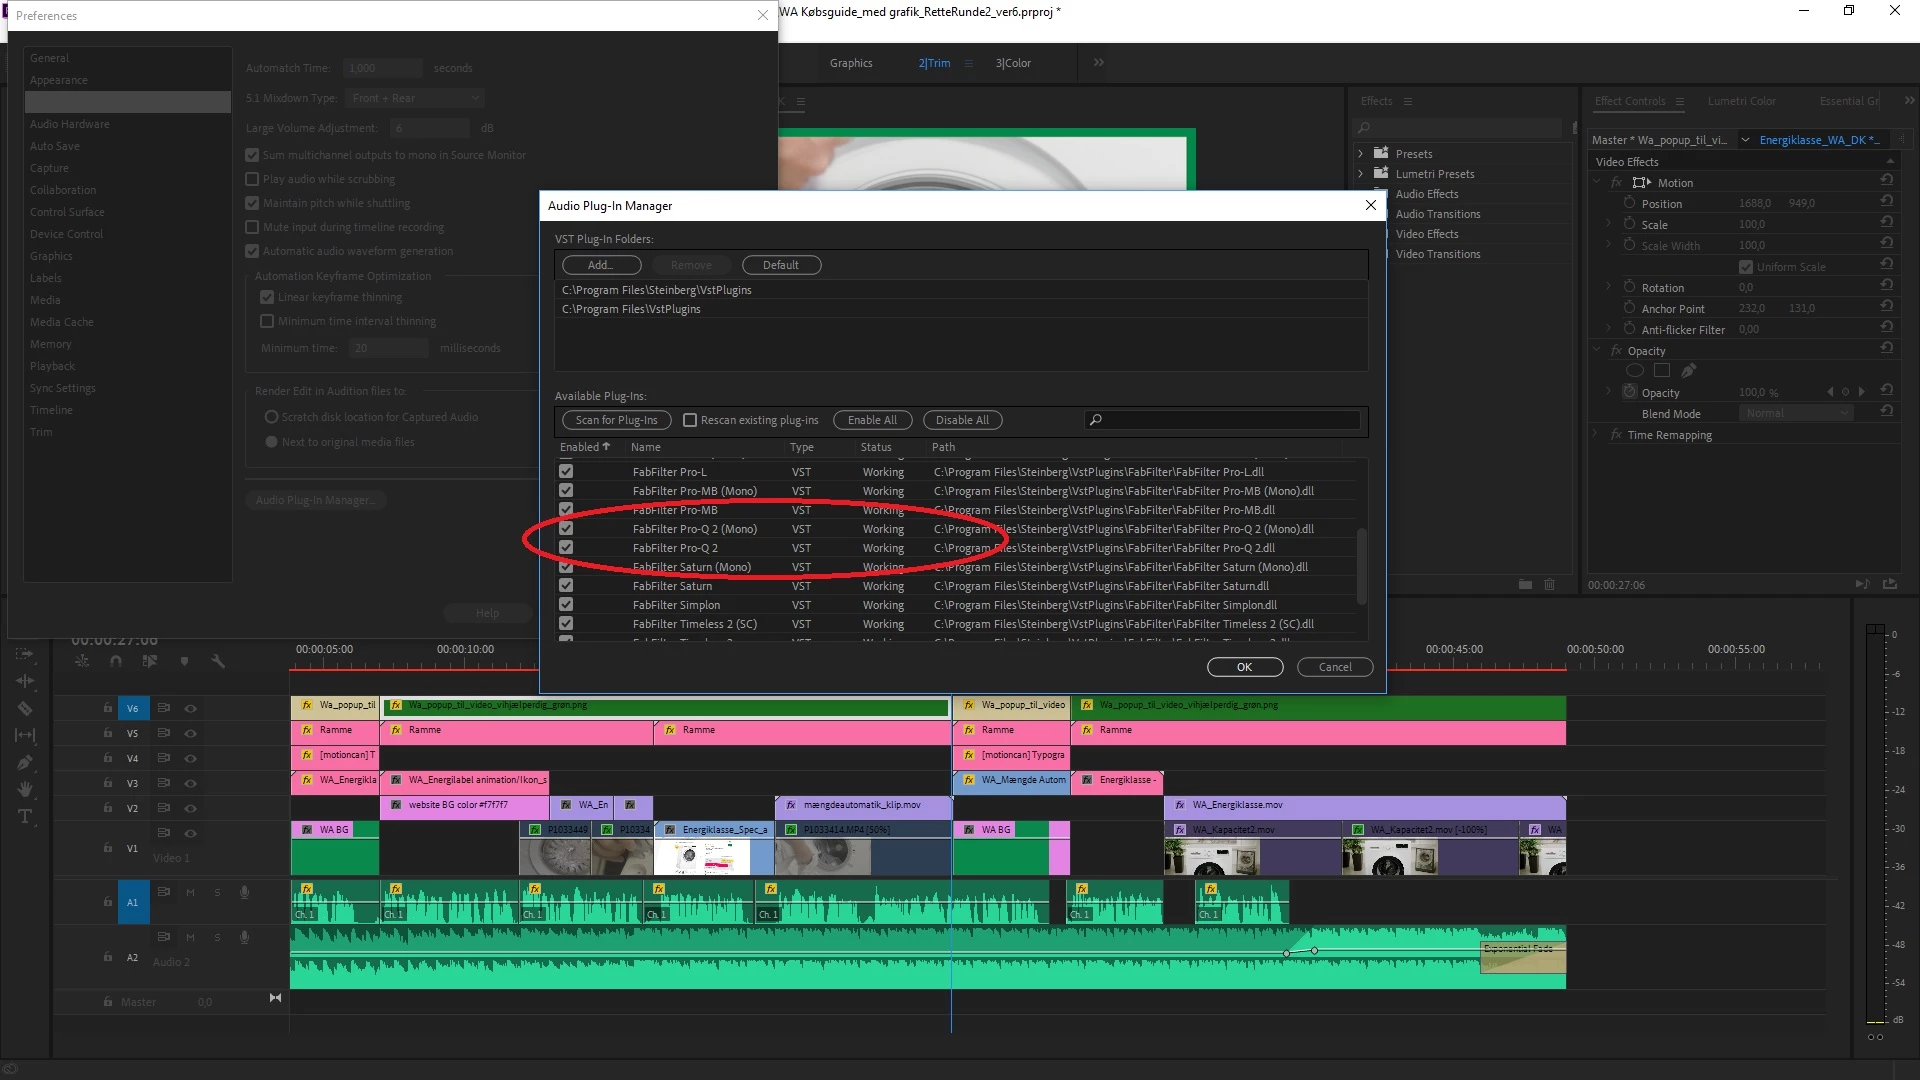This screenshot has height=1080, width=1920.
Task: Select the Razor tool
Action: 25,708
